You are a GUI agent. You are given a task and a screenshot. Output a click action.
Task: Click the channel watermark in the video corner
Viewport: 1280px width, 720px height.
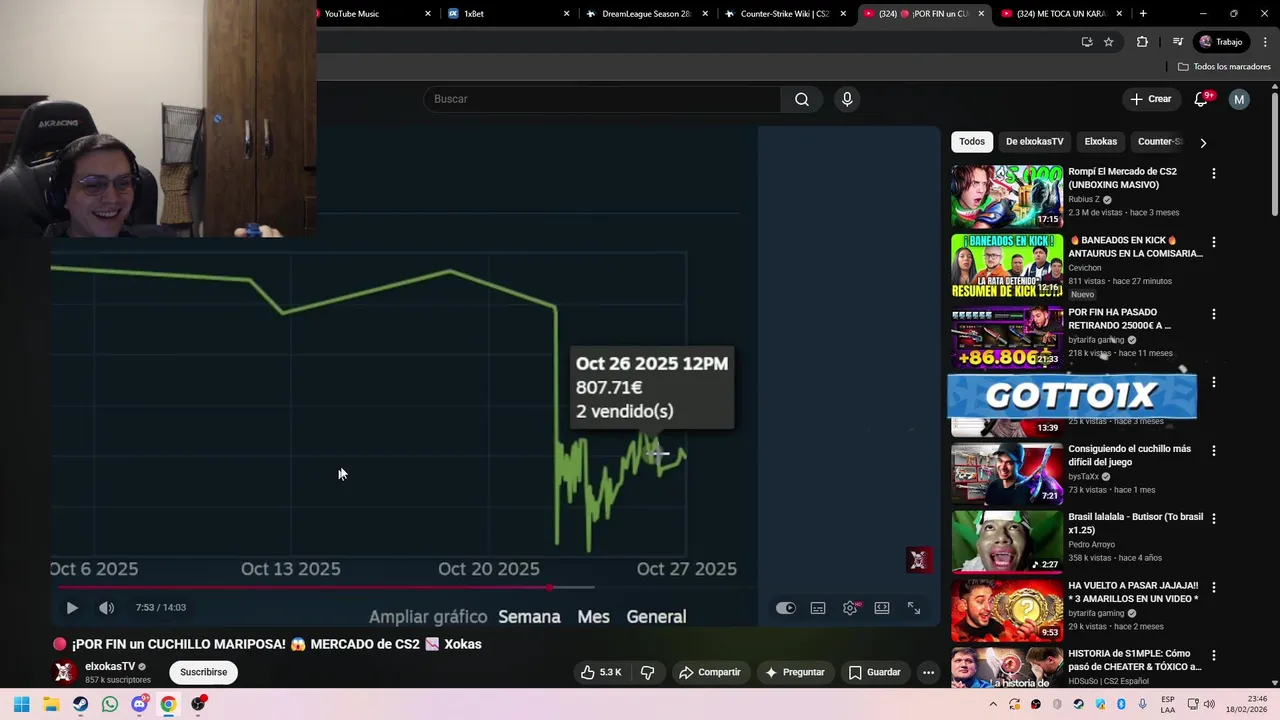pyautogui.click(x=918, y=560)
